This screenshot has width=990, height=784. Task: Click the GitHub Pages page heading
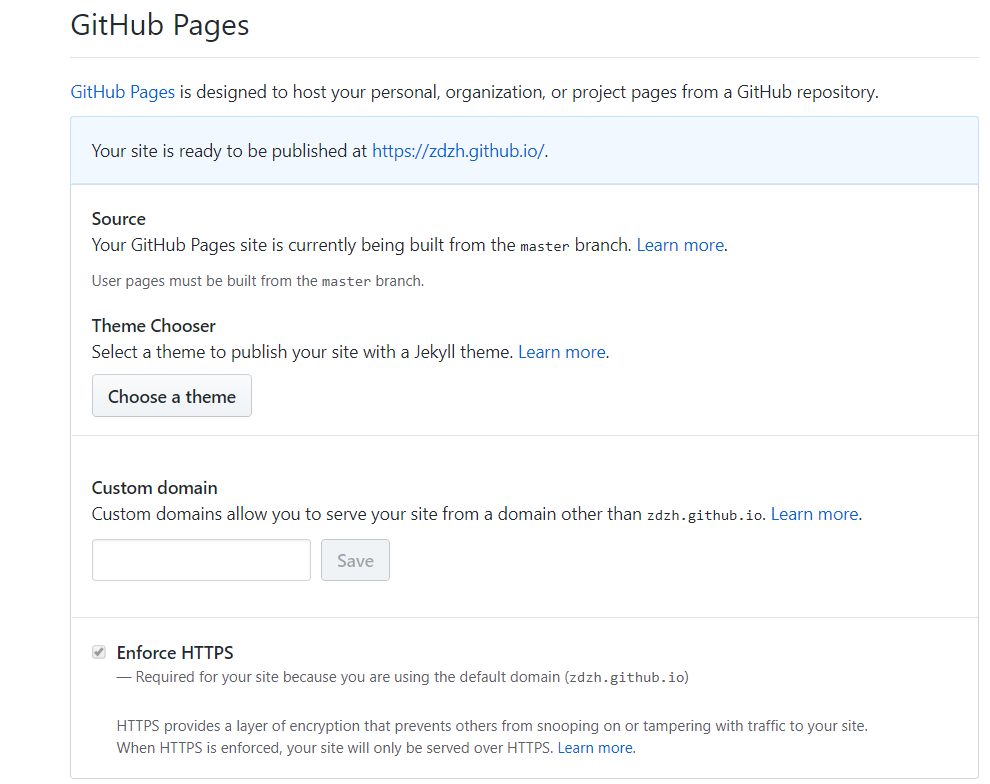pyautogui.click(x=160, y=25)
